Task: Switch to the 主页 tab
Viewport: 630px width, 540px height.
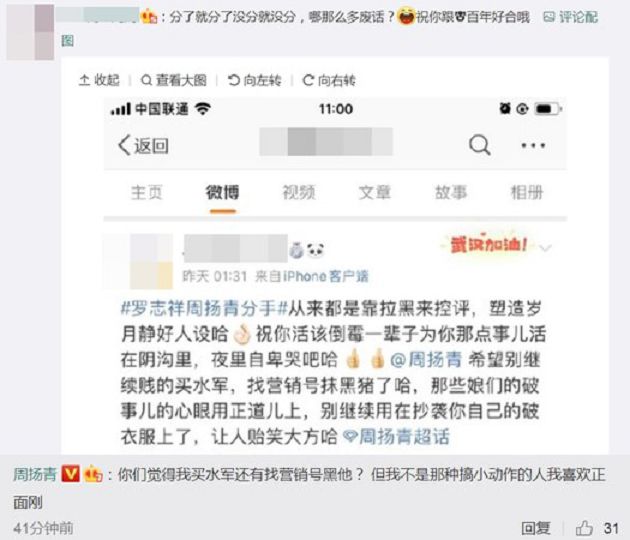Action: tap(147, 192)
